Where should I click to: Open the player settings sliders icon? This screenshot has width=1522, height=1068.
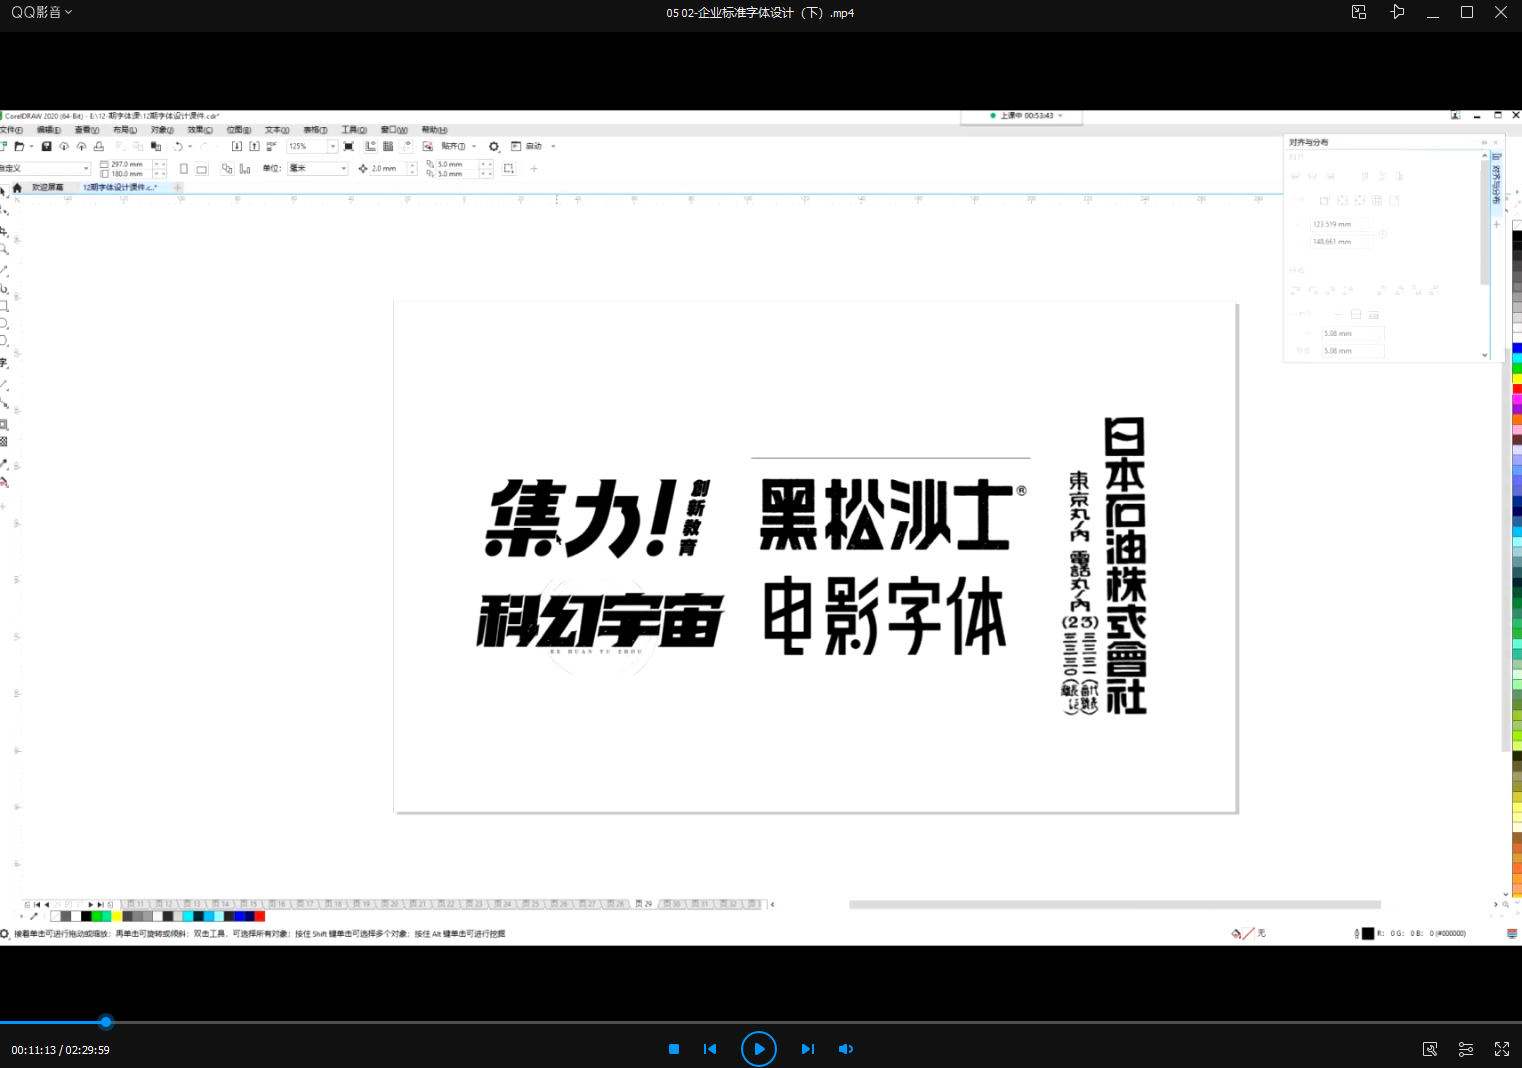tap(1465, 1049)
